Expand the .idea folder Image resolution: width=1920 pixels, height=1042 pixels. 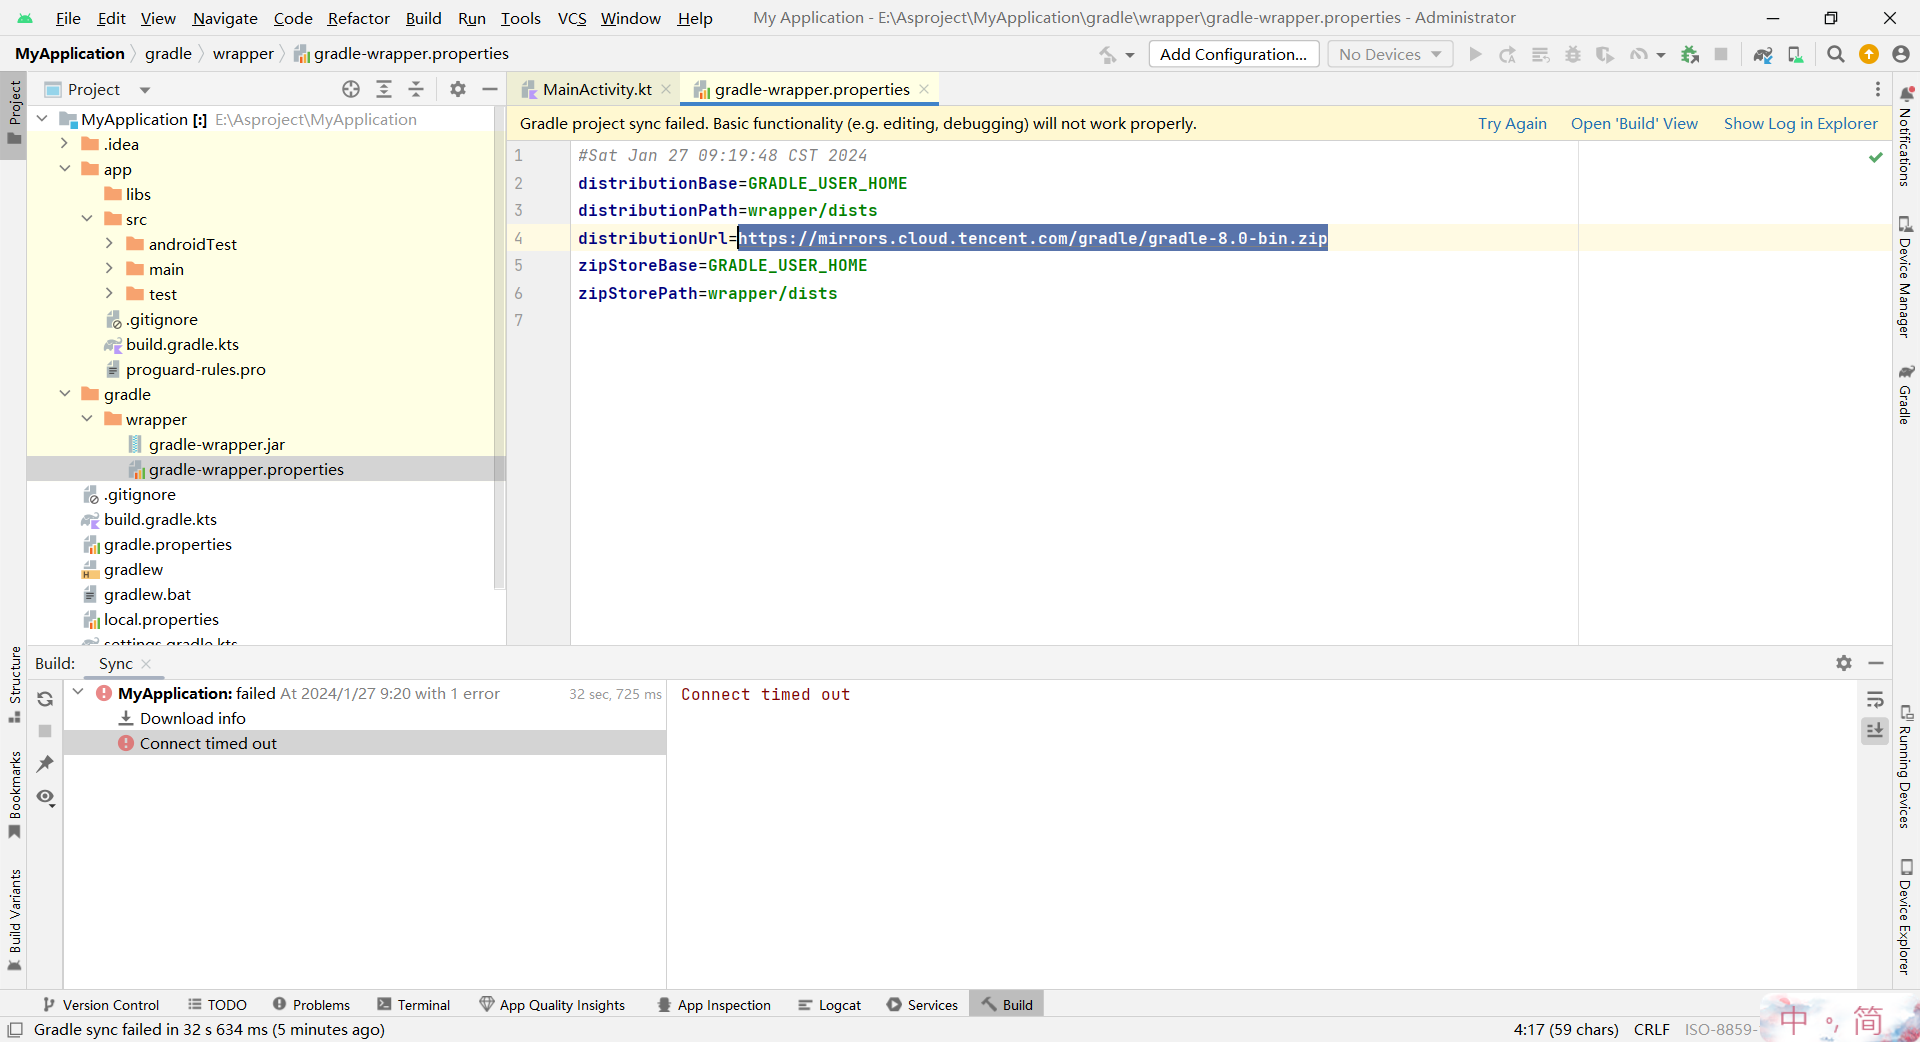click(x=64, y=144)
